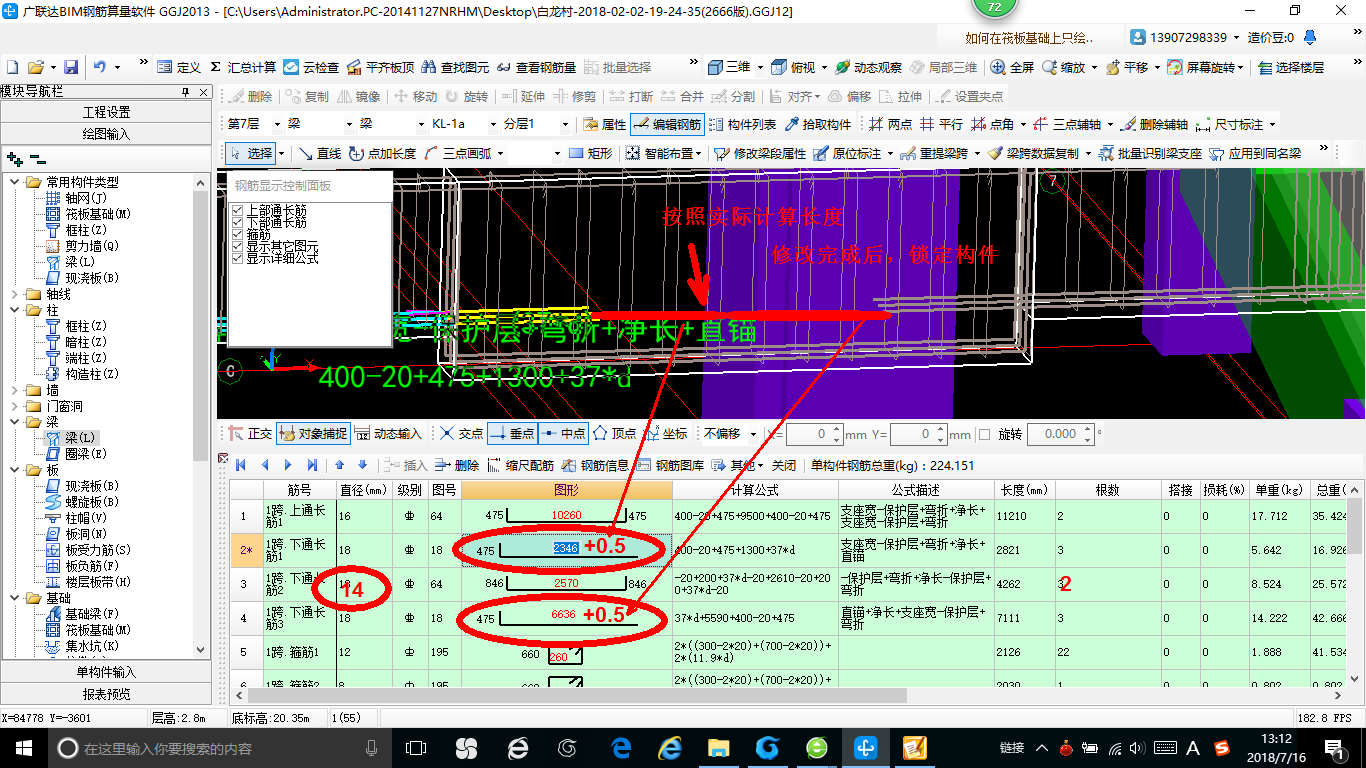Click 缩尺配筋 tool
The height and width of the screenshot is (768, 1366).
pos(521,465)
